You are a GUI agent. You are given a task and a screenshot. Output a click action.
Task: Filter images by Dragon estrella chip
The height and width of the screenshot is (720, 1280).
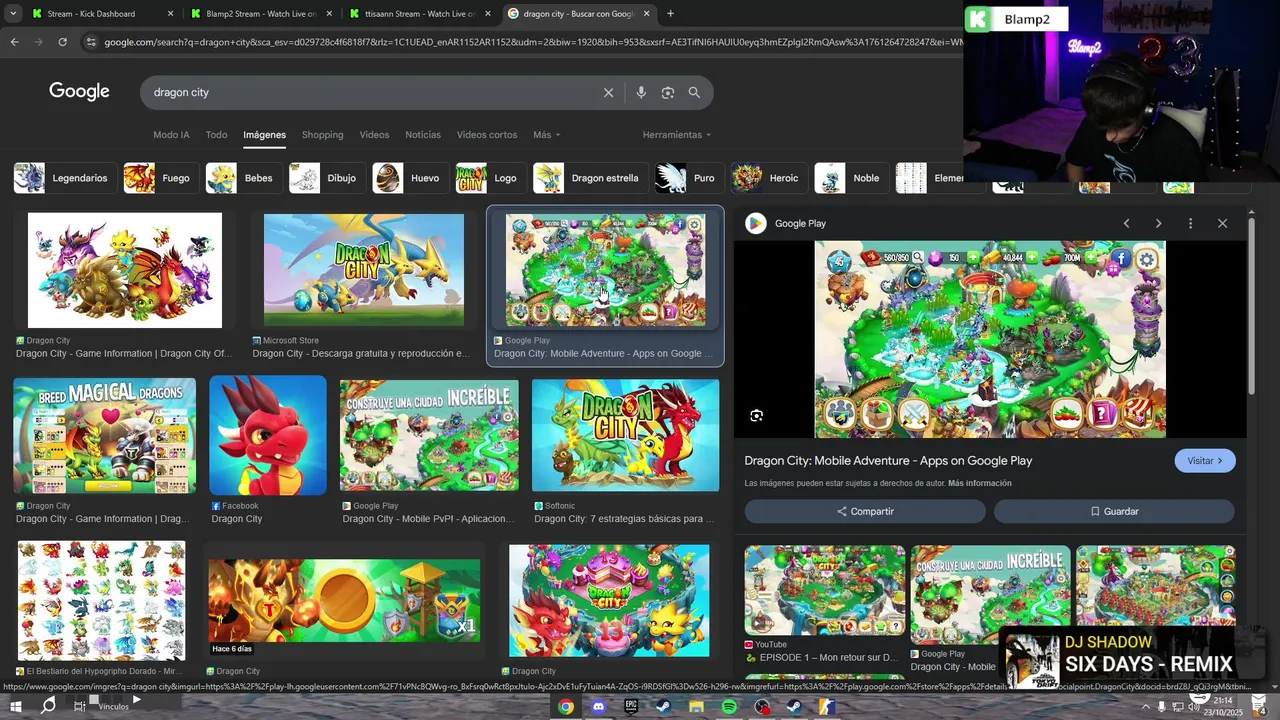588,178
